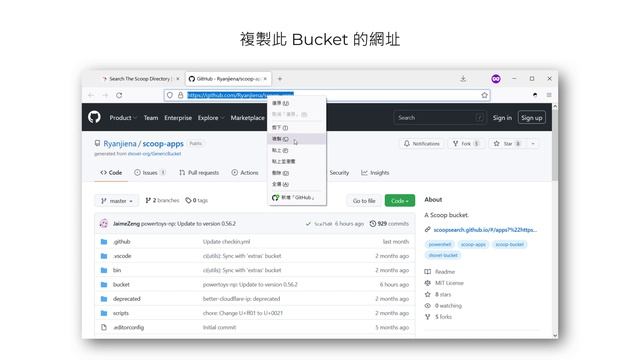Click the padlock site security icon
The height and width of the screenshot is (360, 640).
[180, 95]
